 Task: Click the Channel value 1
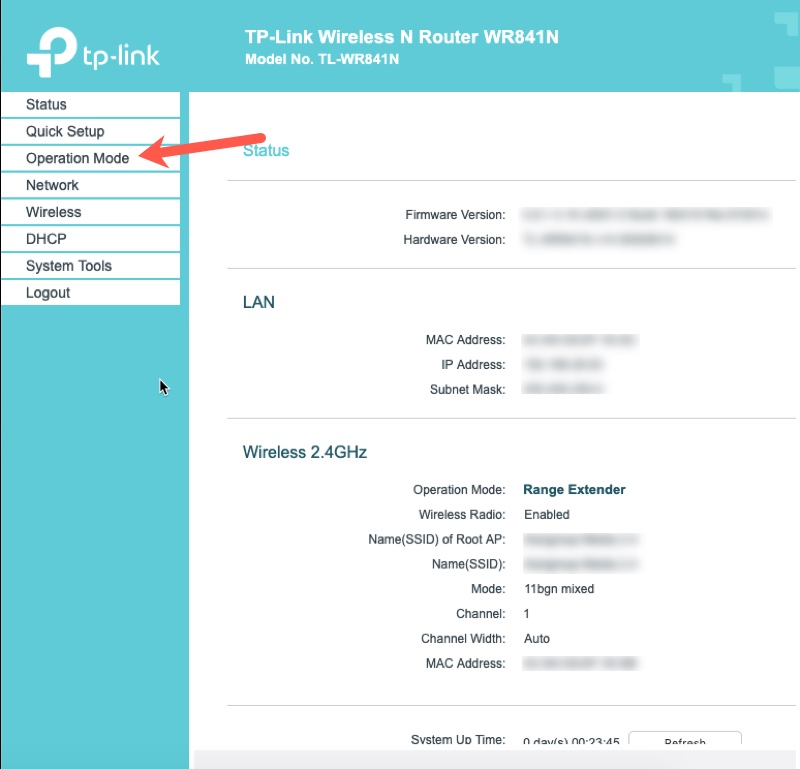tap(527, 613)
